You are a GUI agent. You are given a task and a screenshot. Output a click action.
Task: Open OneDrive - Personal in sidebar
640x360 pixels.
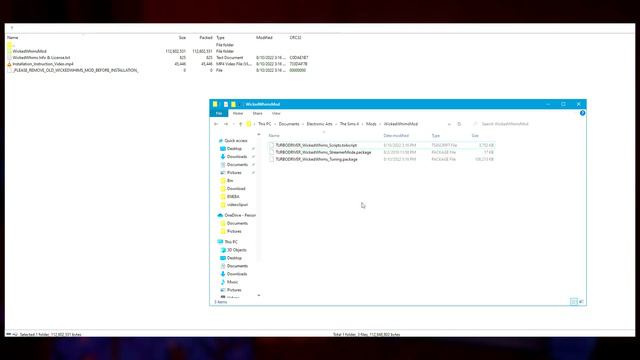[x=240, y=215]
